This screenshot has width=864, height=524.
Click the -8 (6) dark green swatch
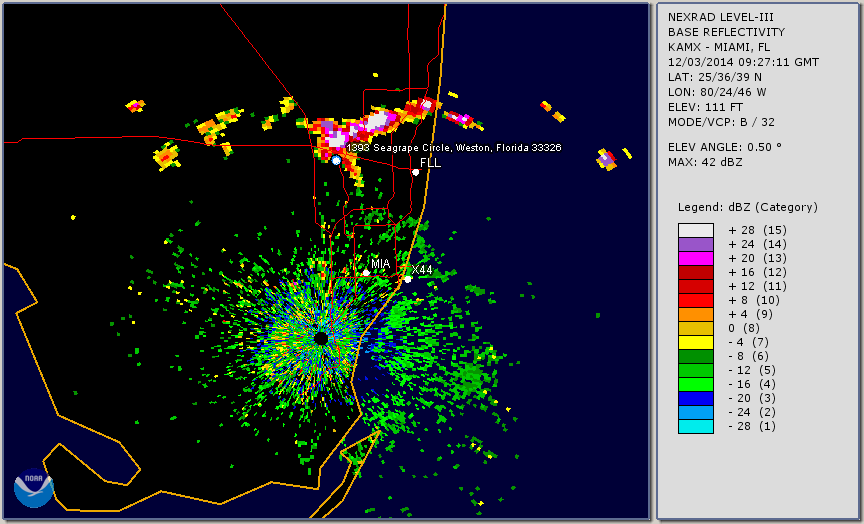tap(696, 356)
